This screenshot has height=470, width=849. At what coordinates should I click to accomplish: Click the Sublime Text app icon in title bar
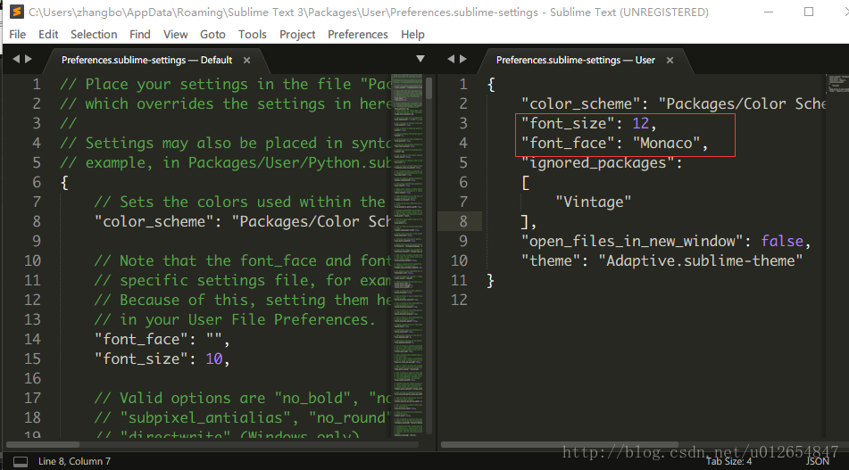[x=16, y=12]
